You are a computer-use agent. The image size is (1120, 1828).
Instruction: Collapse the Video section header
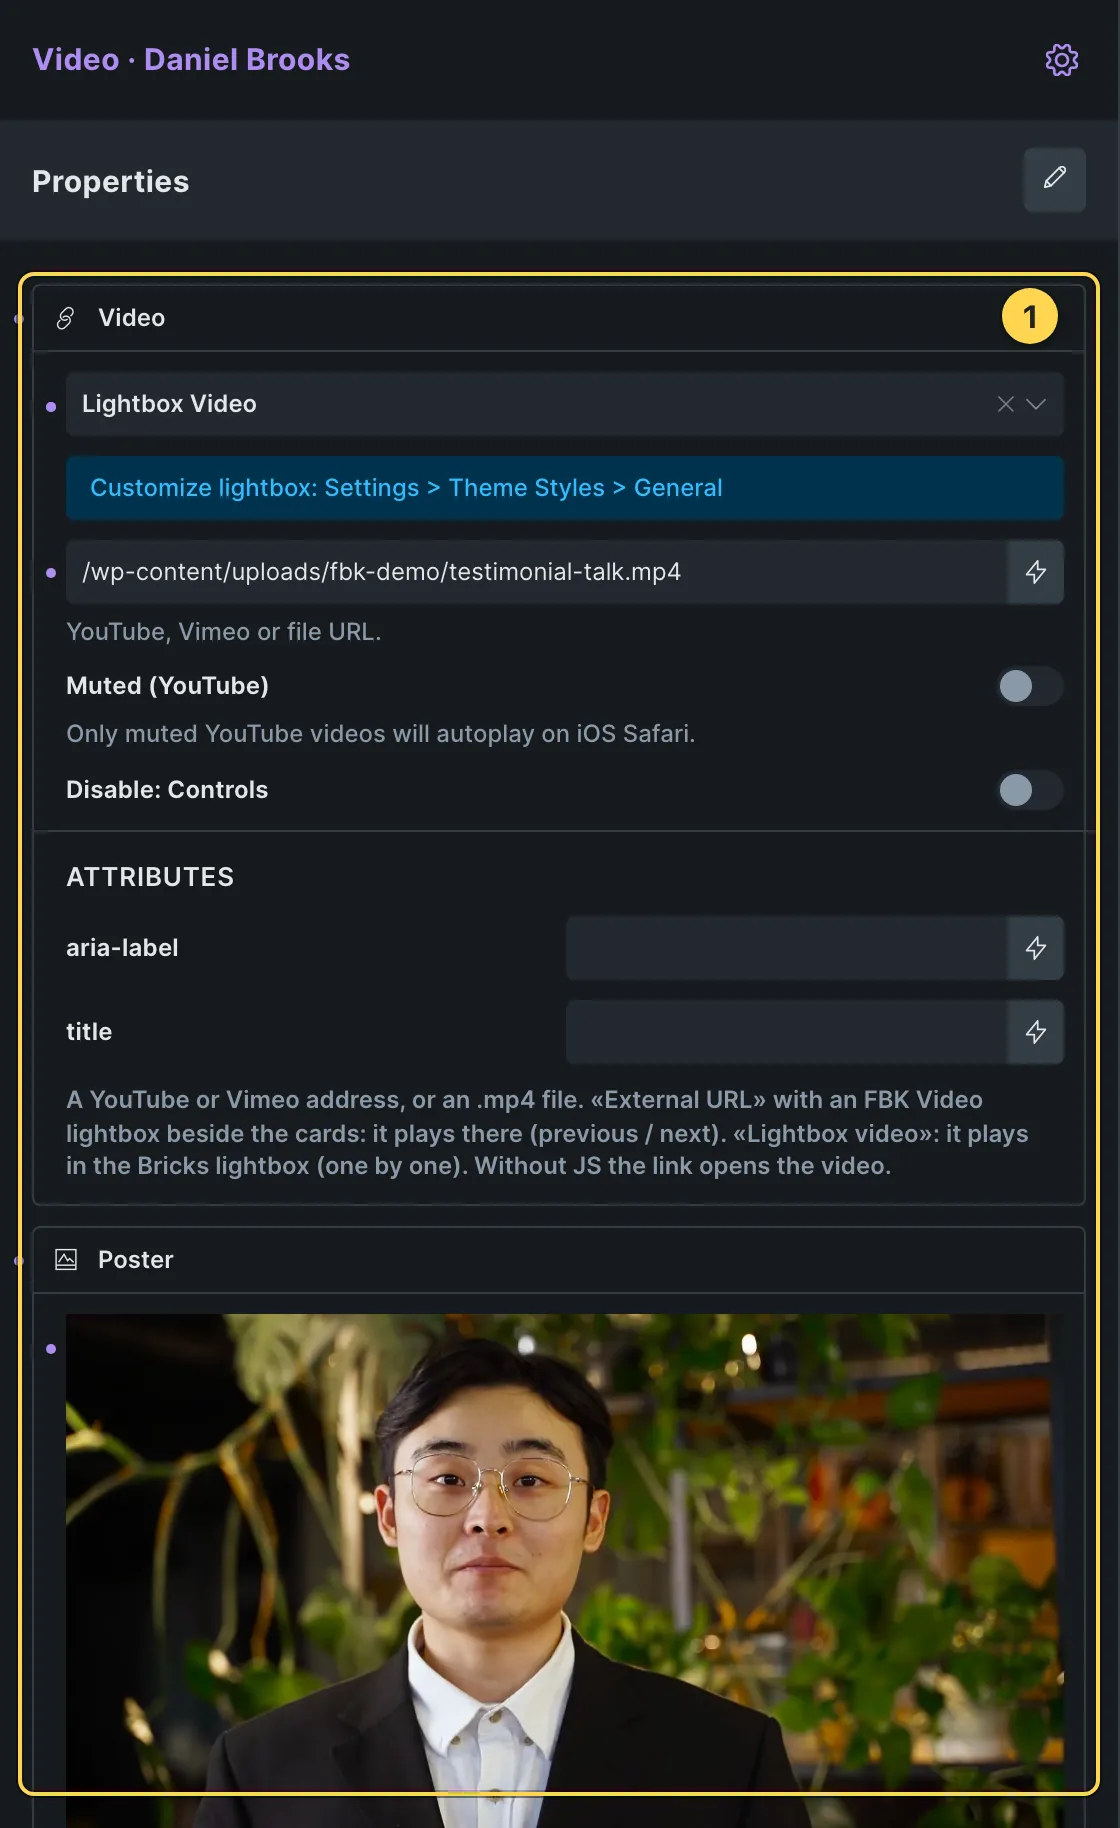(559, 318)
